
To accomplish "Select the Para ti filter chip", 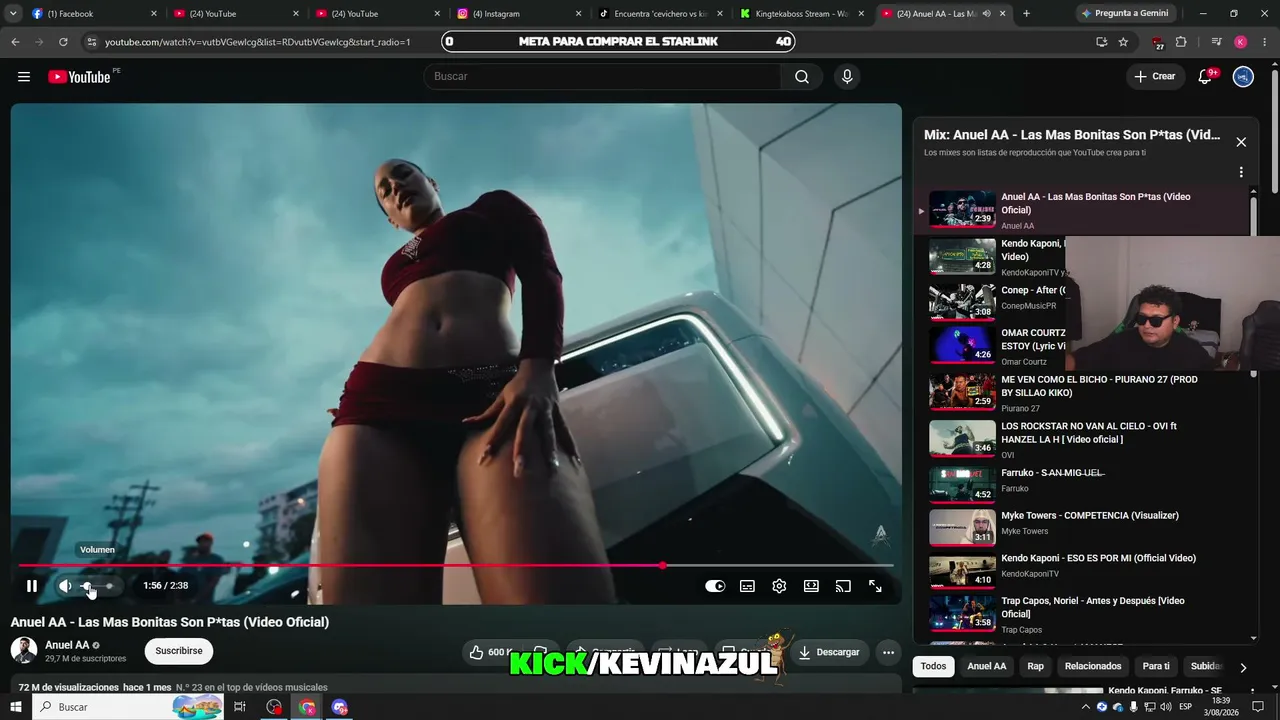I will point(1156,666).
